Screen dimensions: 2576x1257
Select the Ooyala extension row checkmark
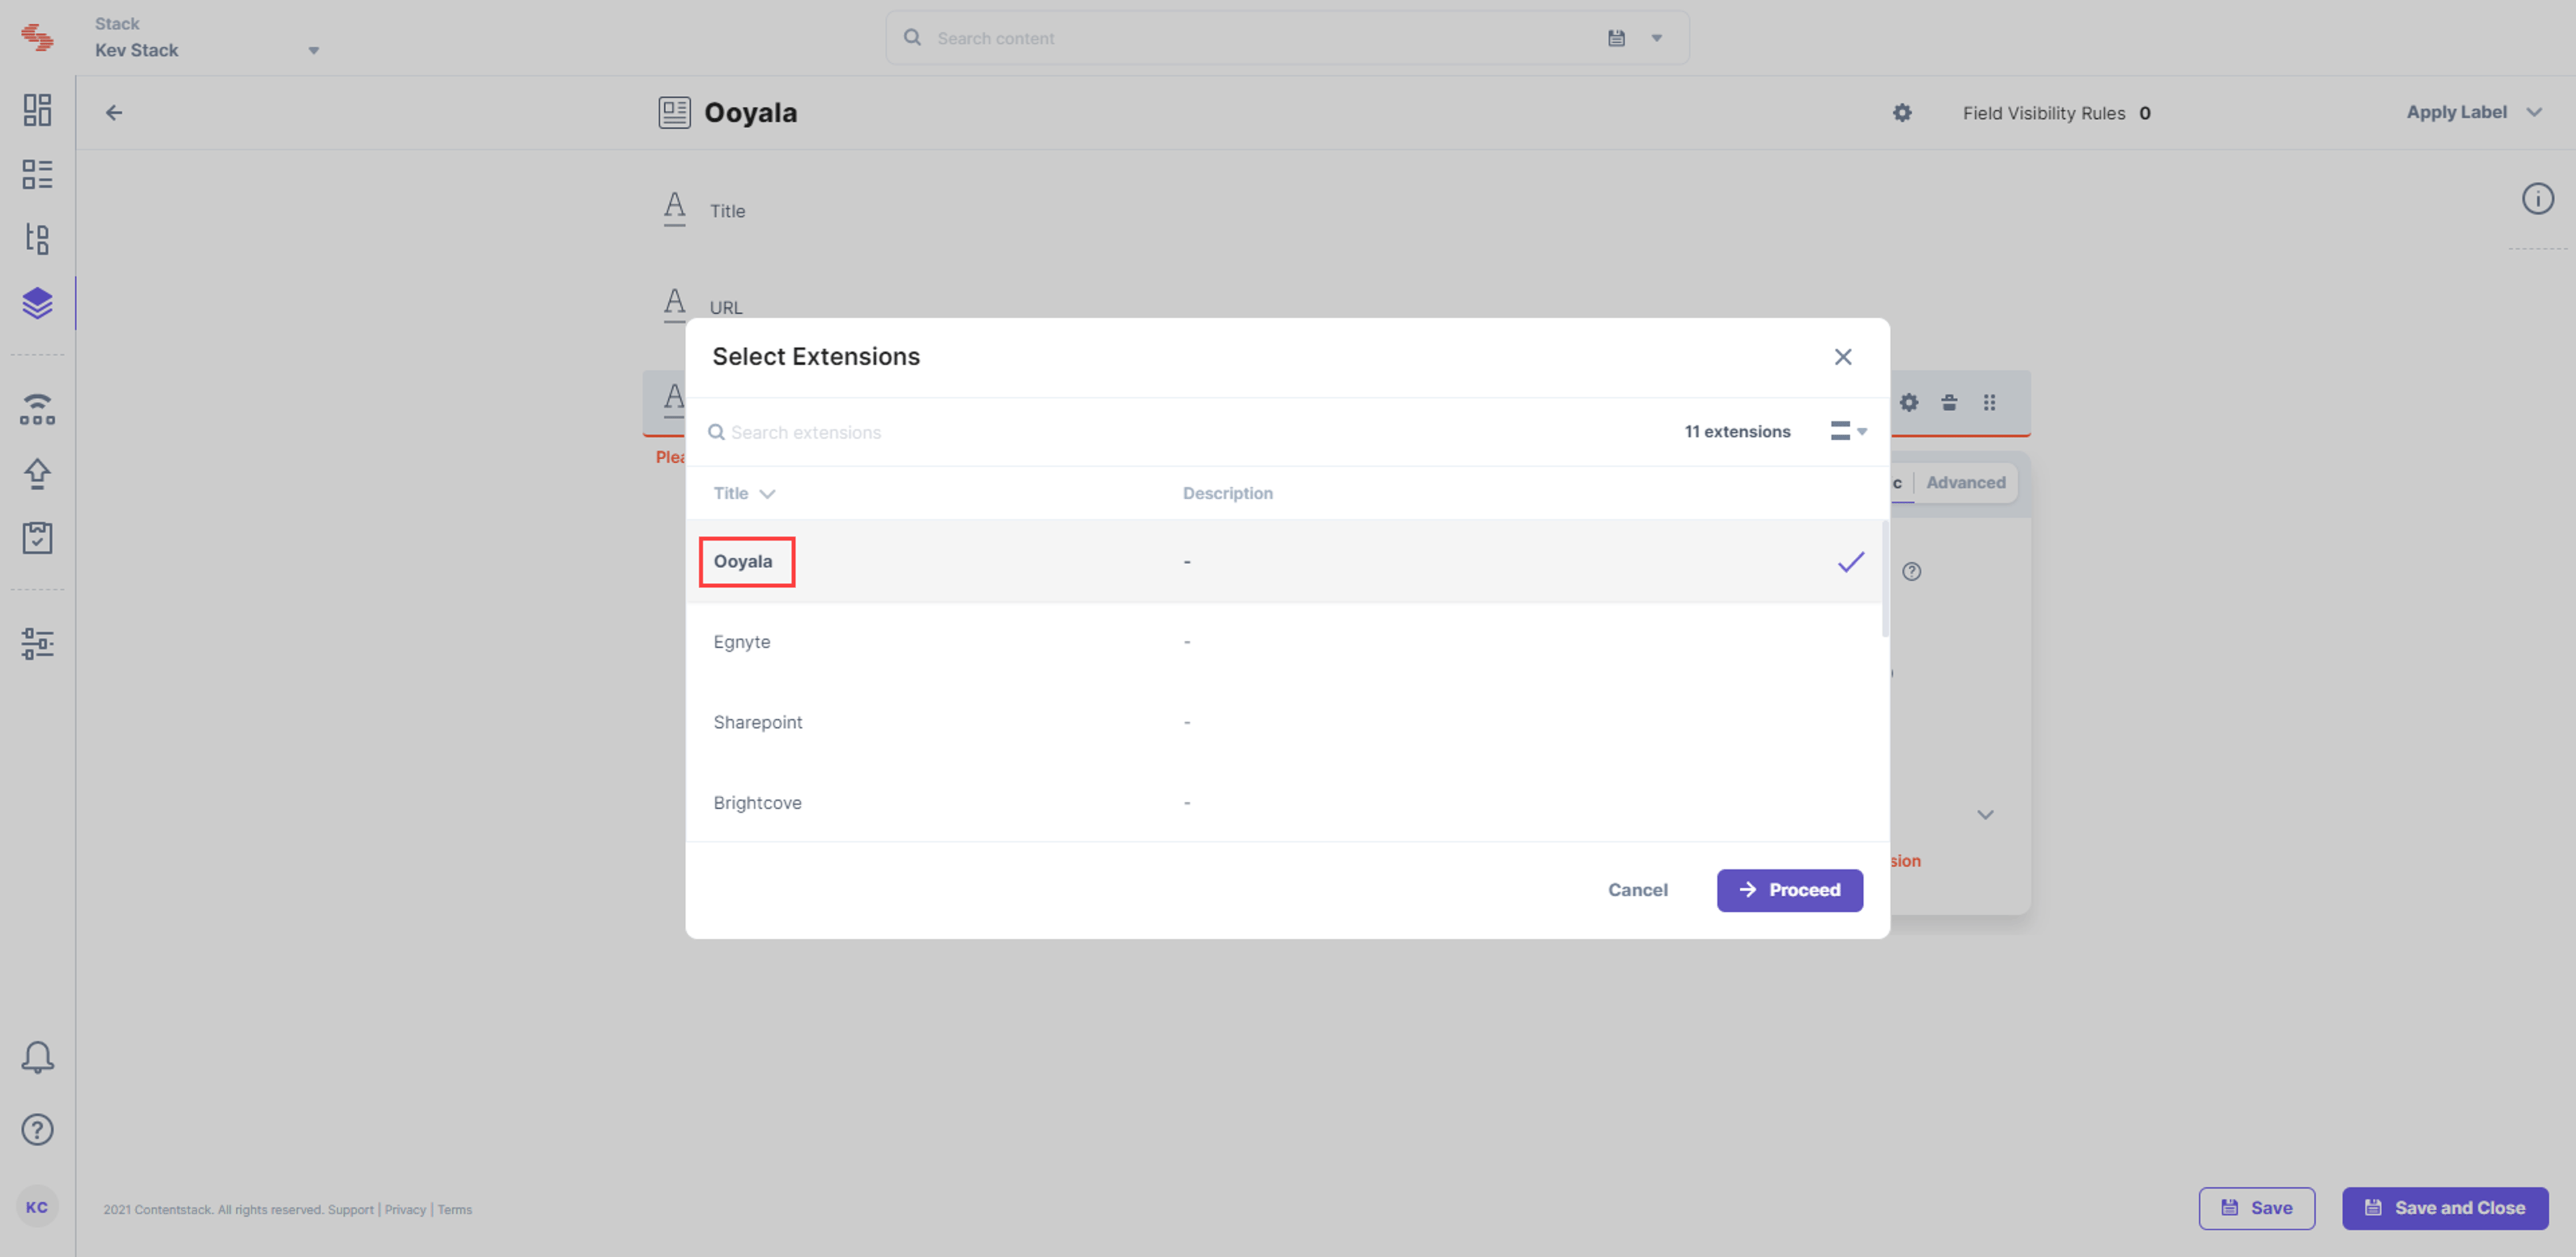click(x=1850, y=562)
